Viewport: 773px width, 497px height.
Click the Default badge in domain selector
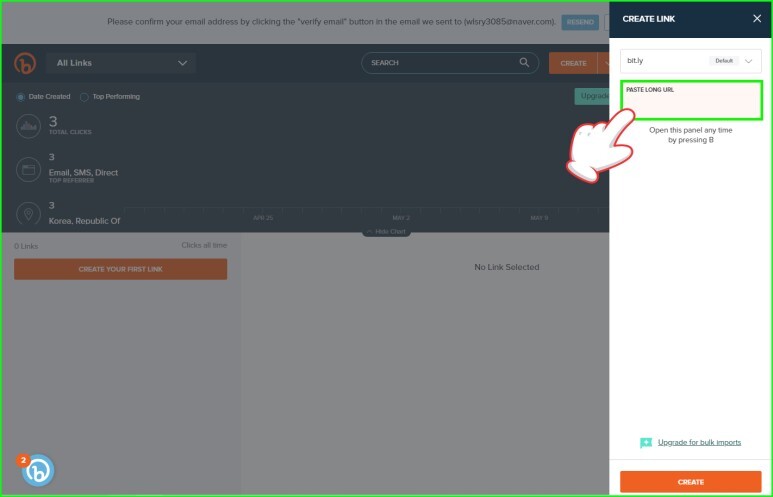(x=724, y=61)
